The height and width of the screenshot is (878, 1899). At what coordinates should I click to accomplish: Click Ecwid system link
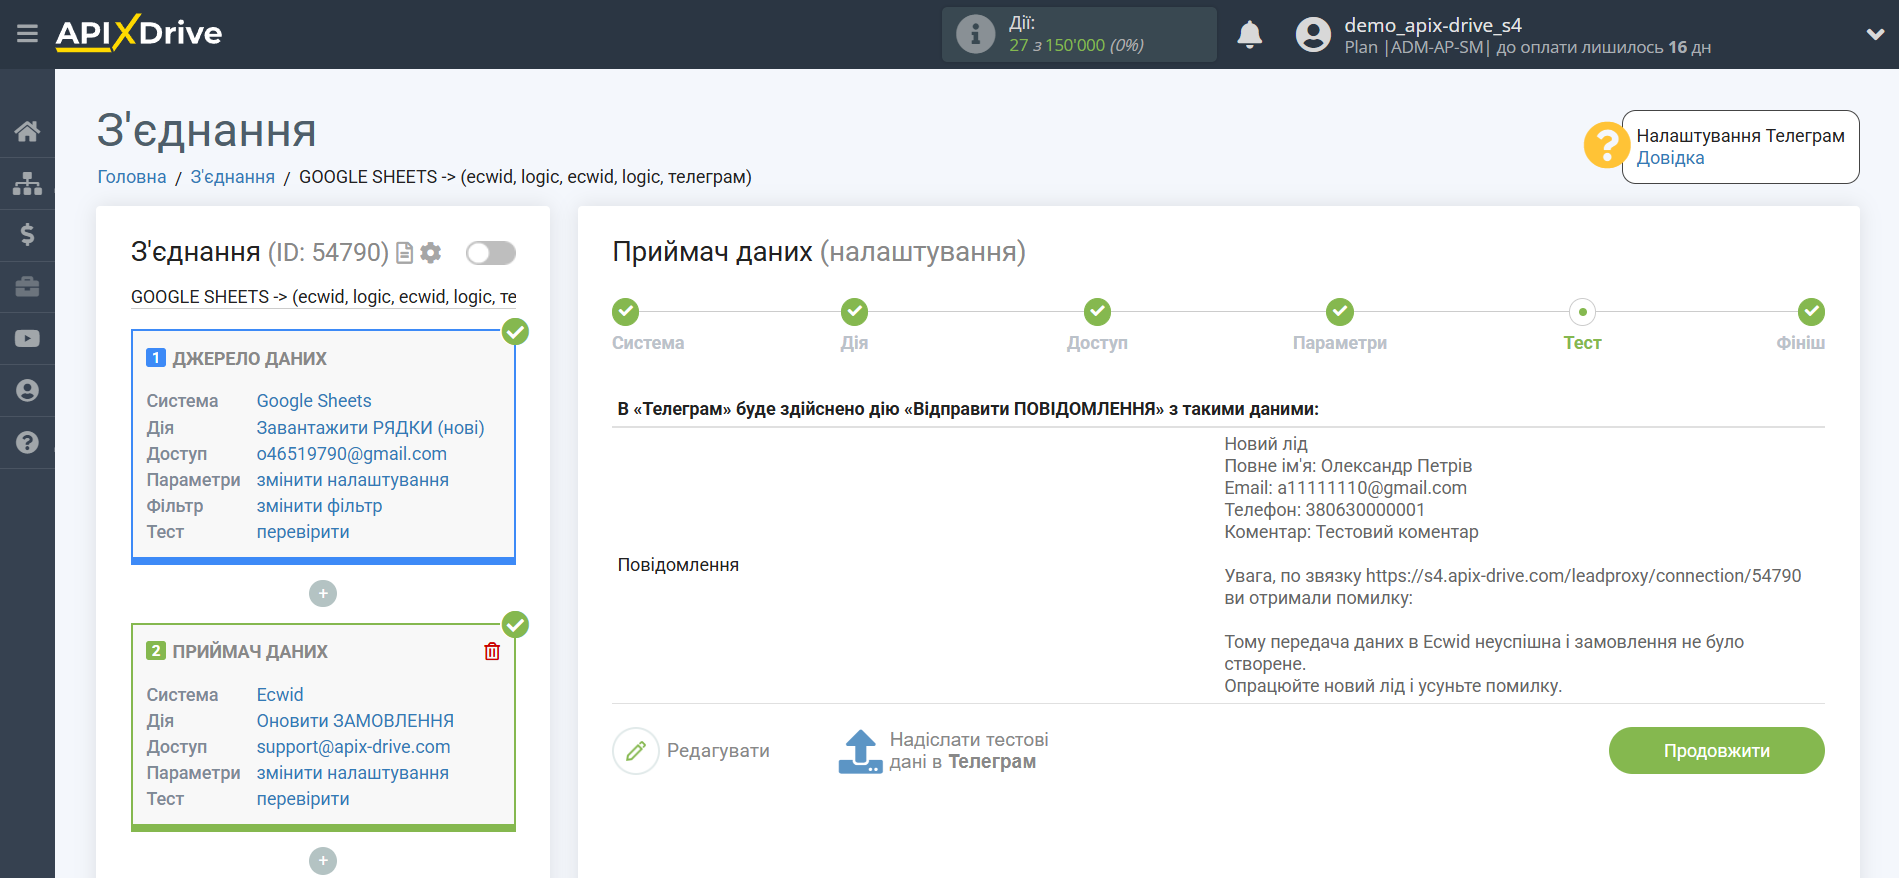280,695
